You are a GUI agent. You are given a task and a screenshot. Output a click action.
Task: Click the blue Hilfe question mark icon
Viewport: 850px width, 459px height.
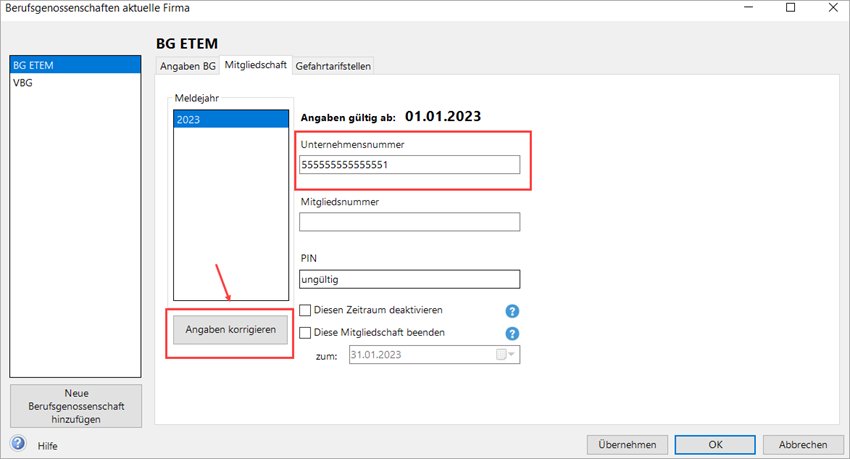[x=18, y=443]
